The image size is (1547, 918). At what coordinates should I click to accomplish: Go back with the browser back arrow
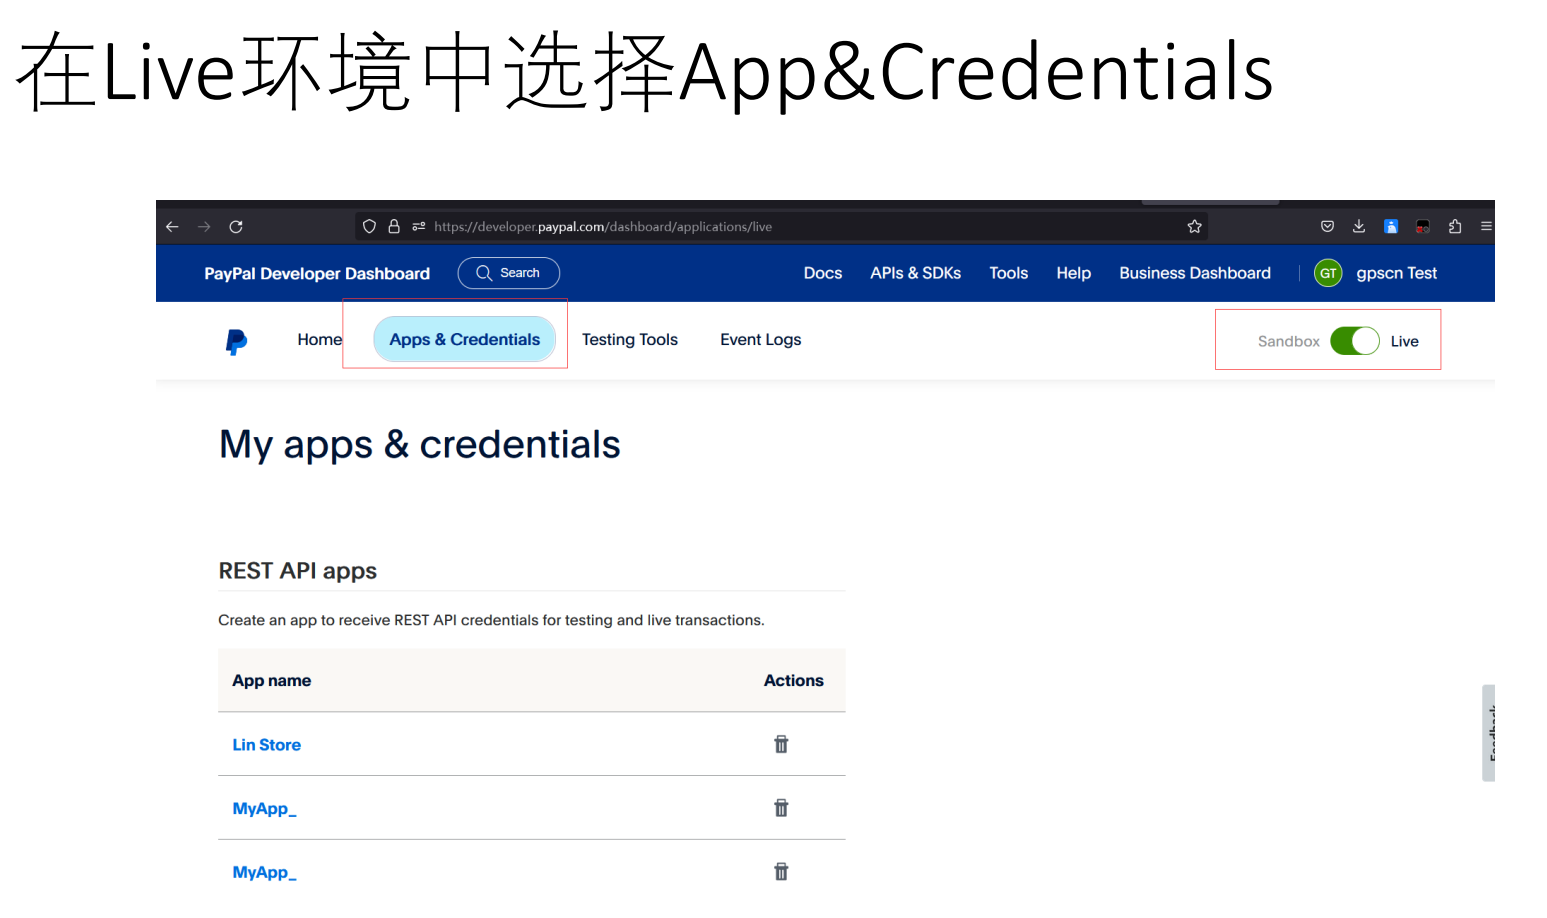[x=172, y=227]
